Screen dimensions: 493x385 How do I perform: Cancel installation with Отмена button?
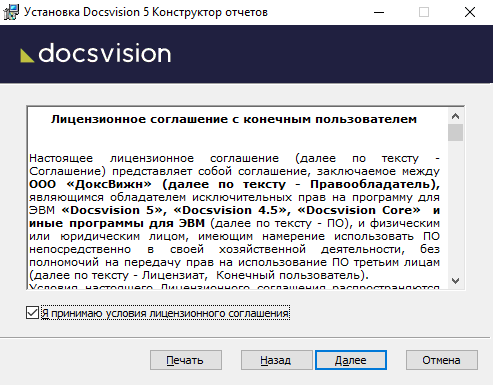point(442,360)
